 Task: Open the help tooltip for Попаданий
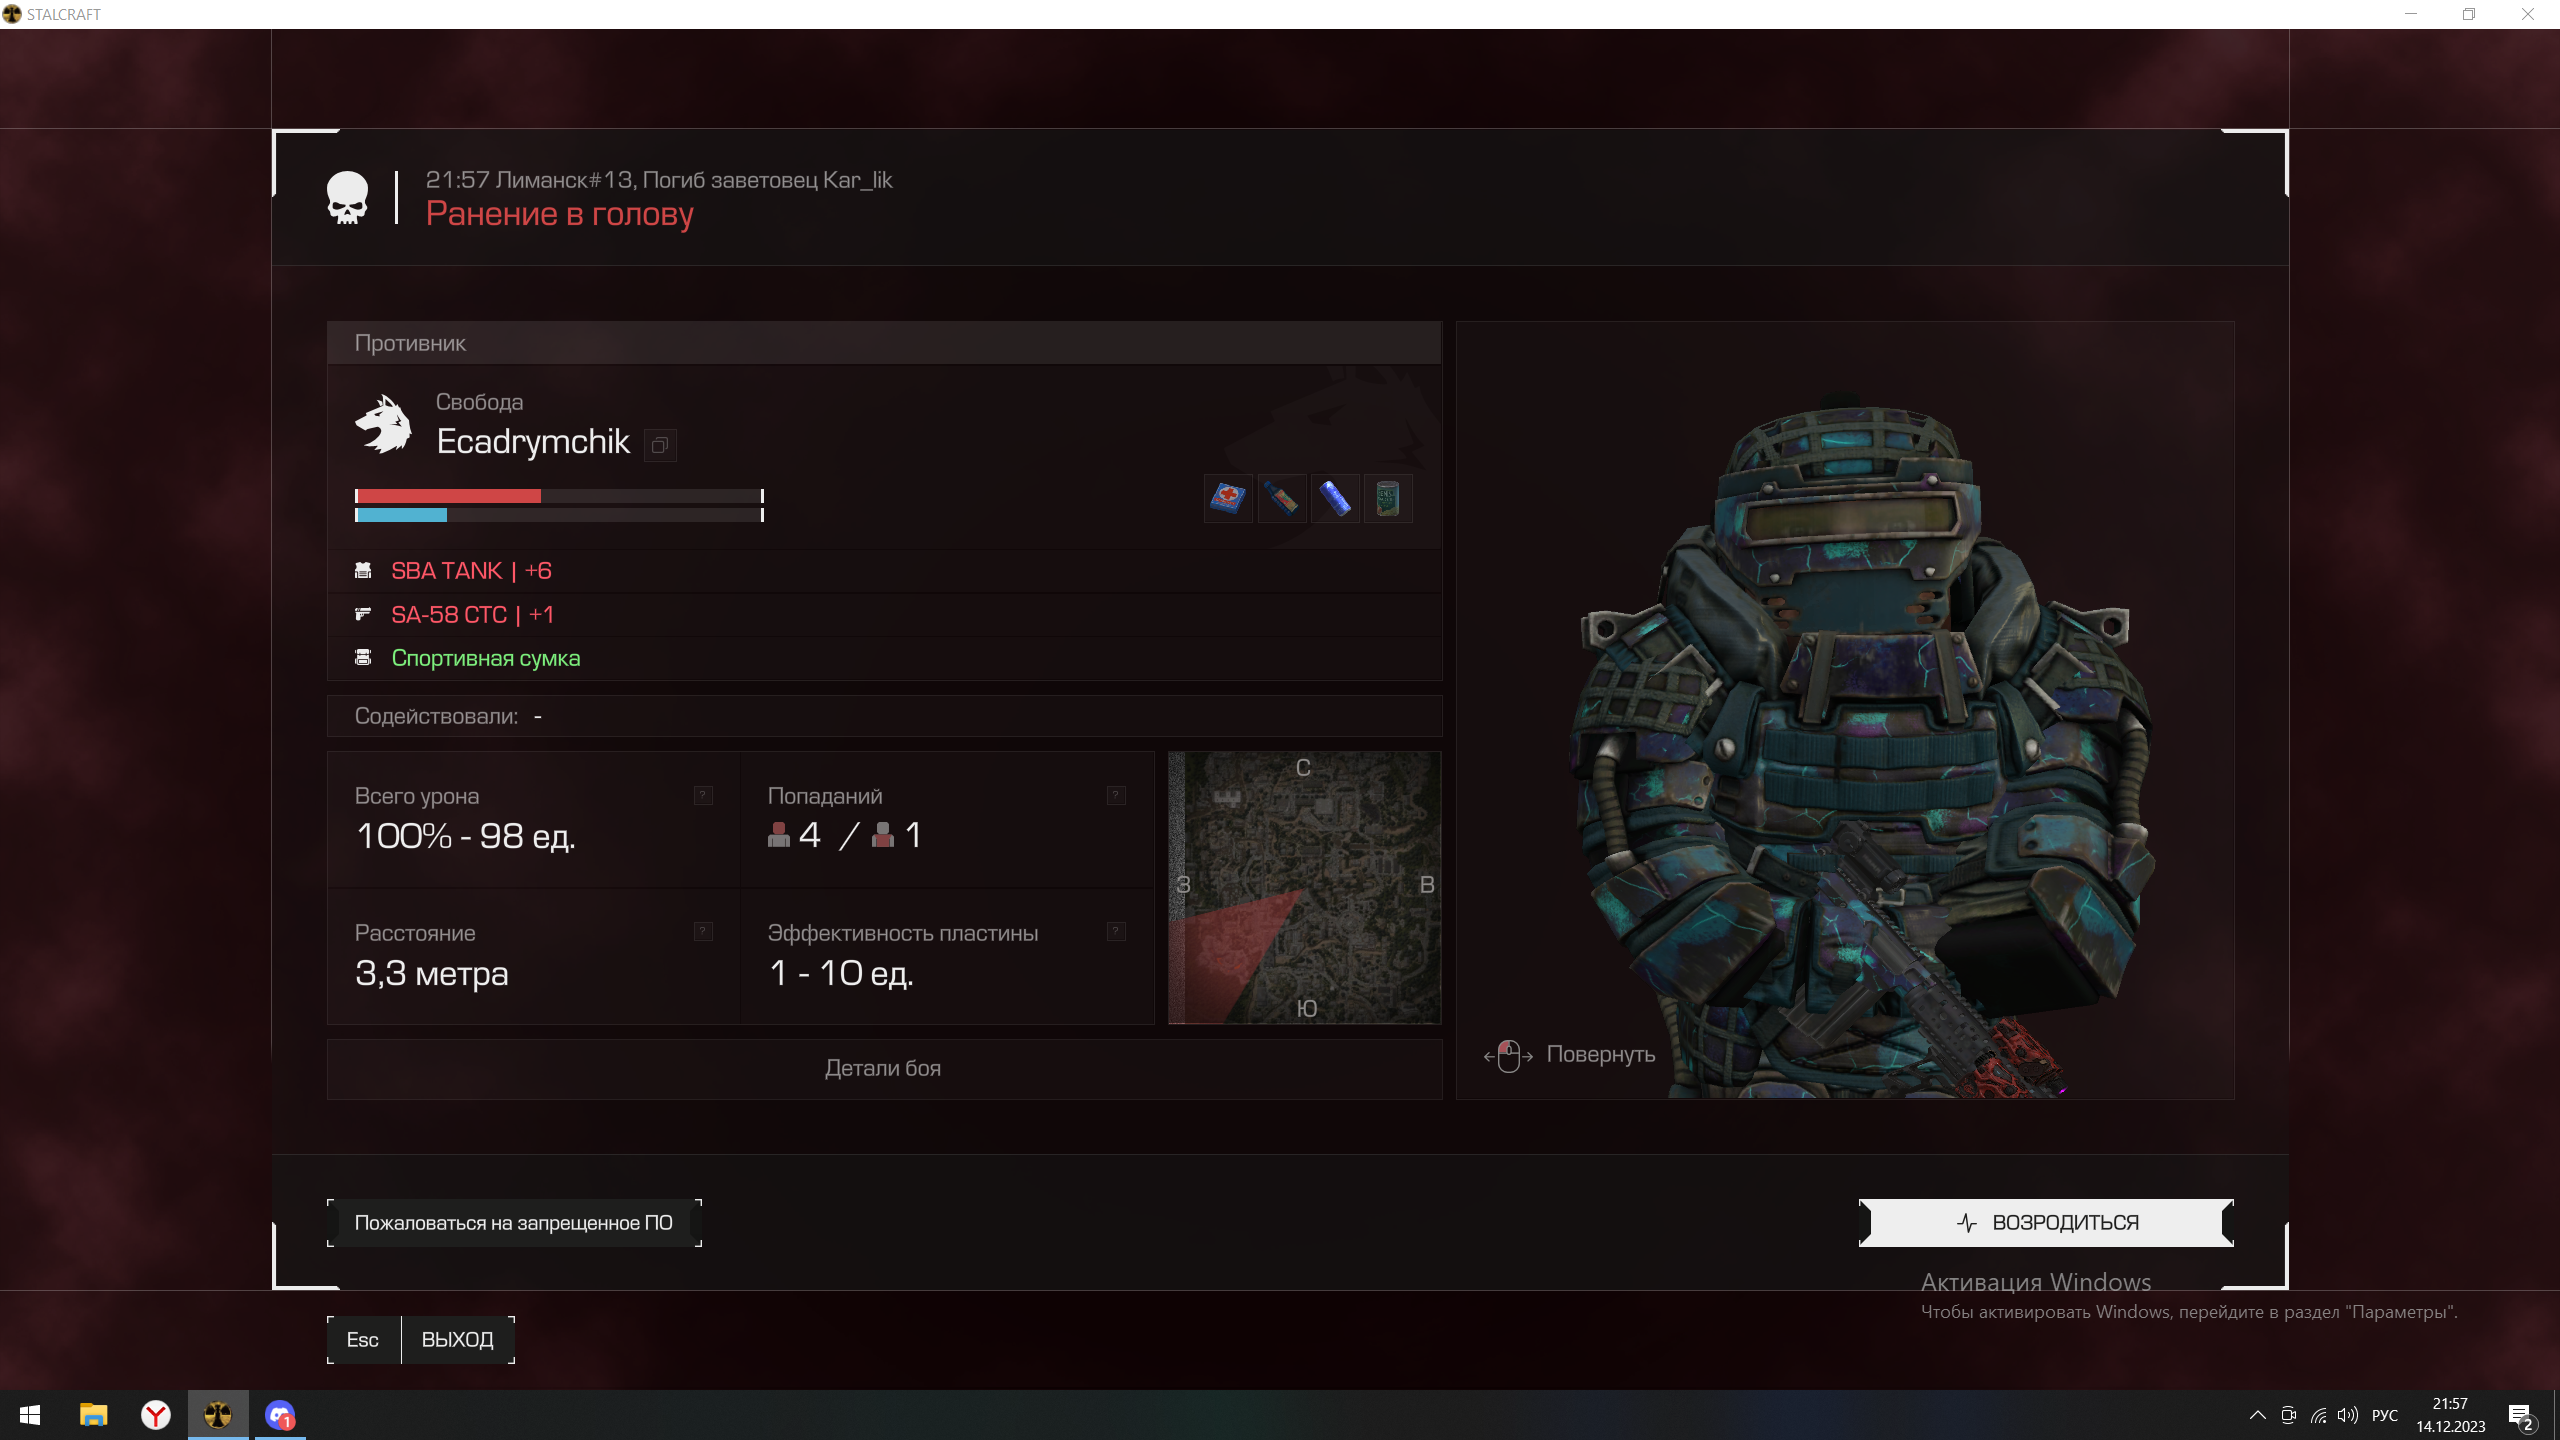point(1116,795)
